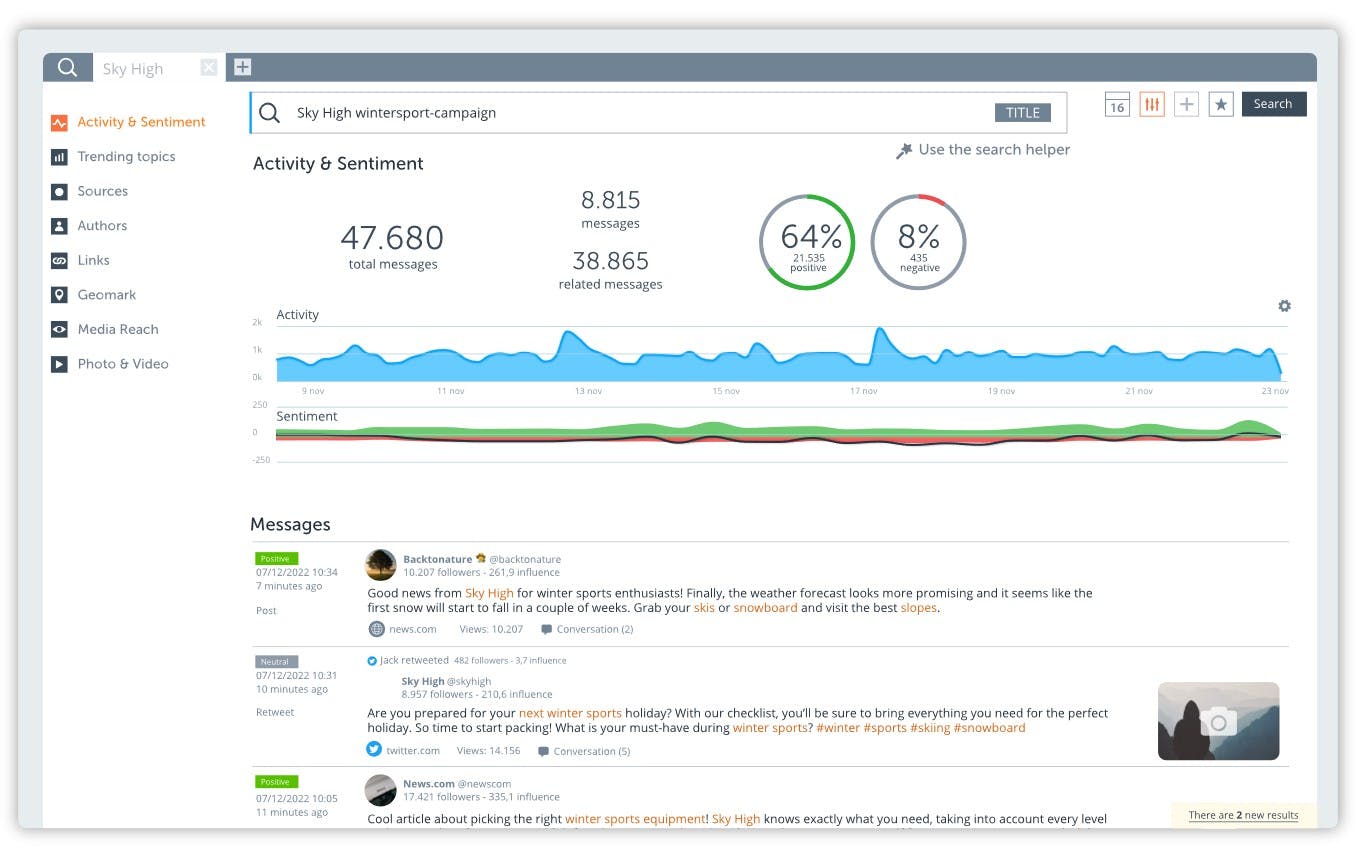1365x862 pixels.
Task: Click the TITLE tag in the search bar
Action: coord(1022,113)
